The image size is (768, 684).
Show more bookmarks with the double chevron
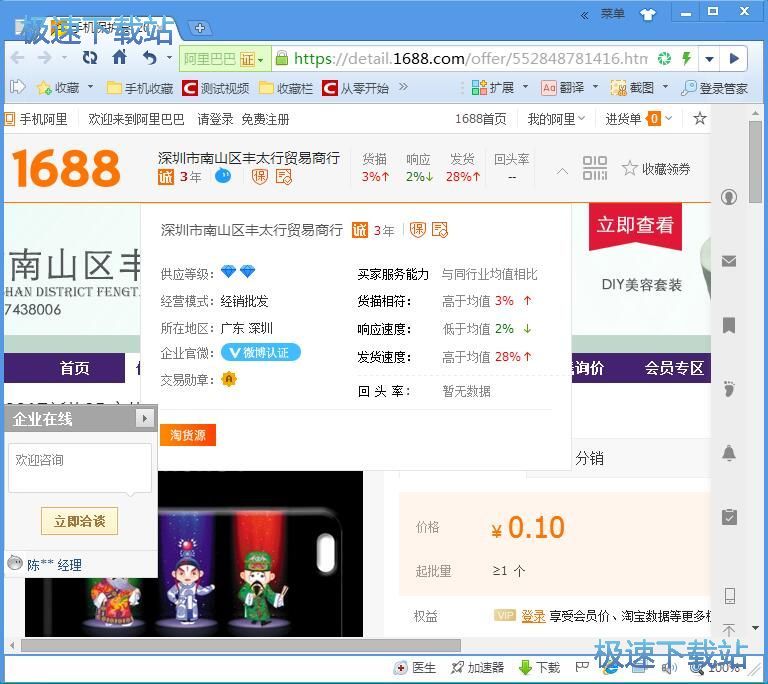point(403,87)
